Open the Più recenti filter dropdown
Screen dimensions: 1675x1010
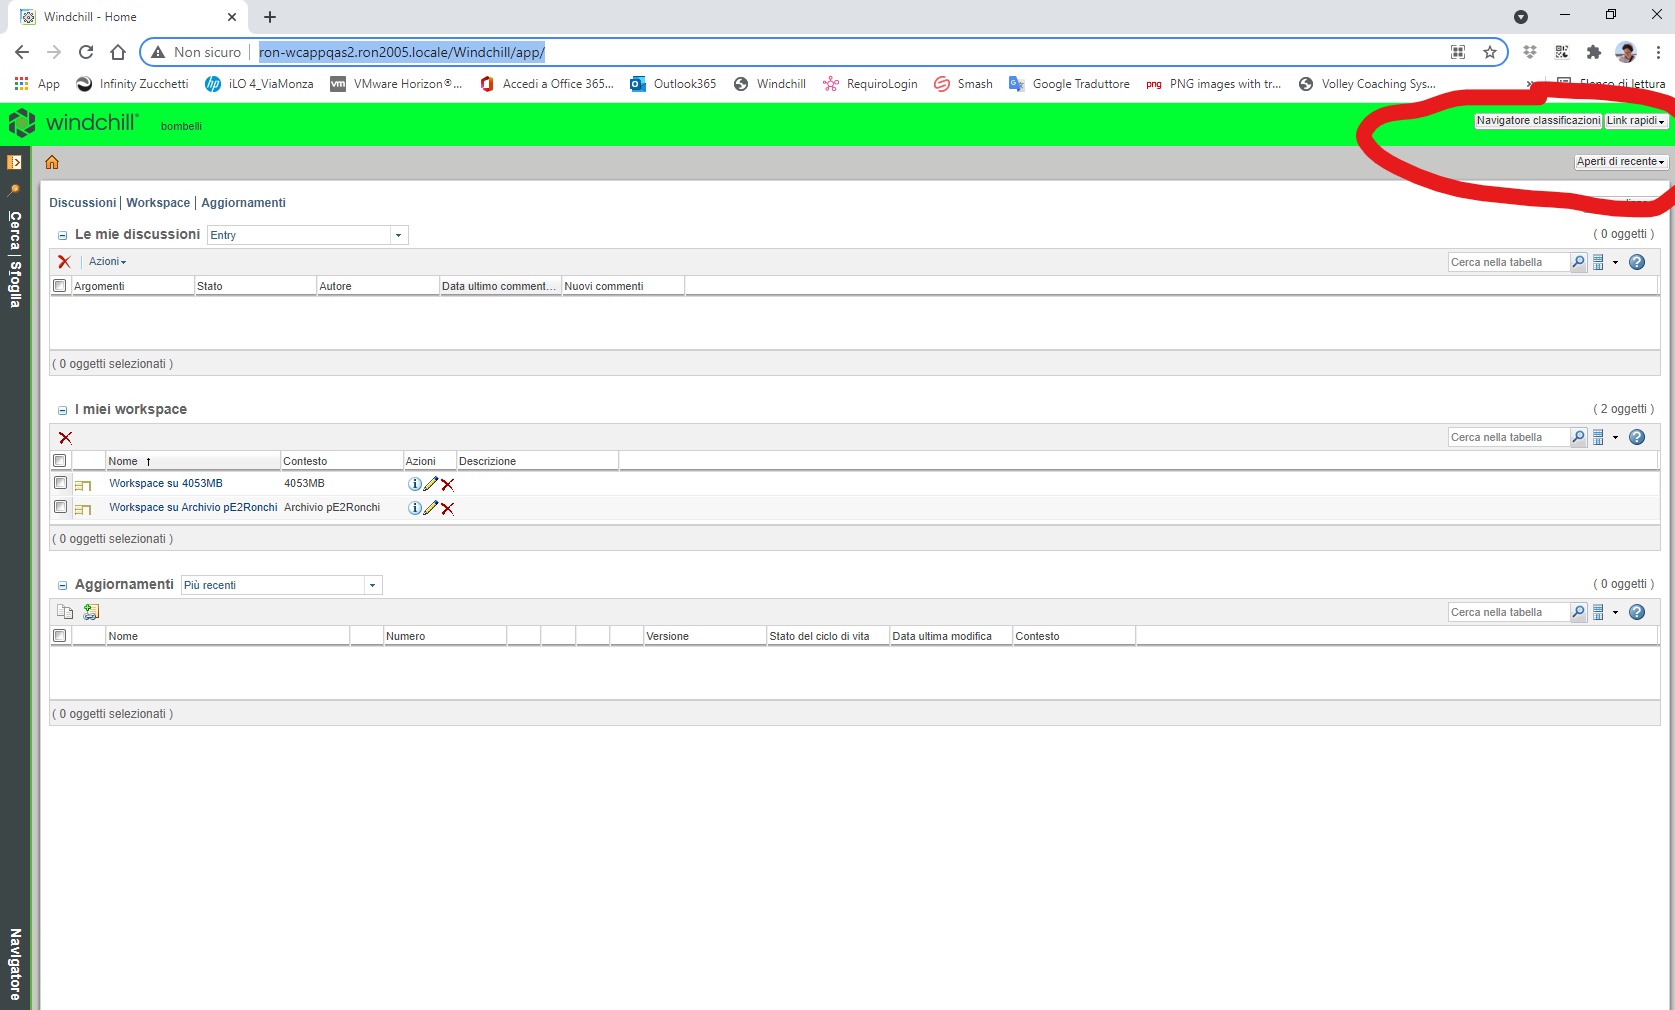point(371,585)
